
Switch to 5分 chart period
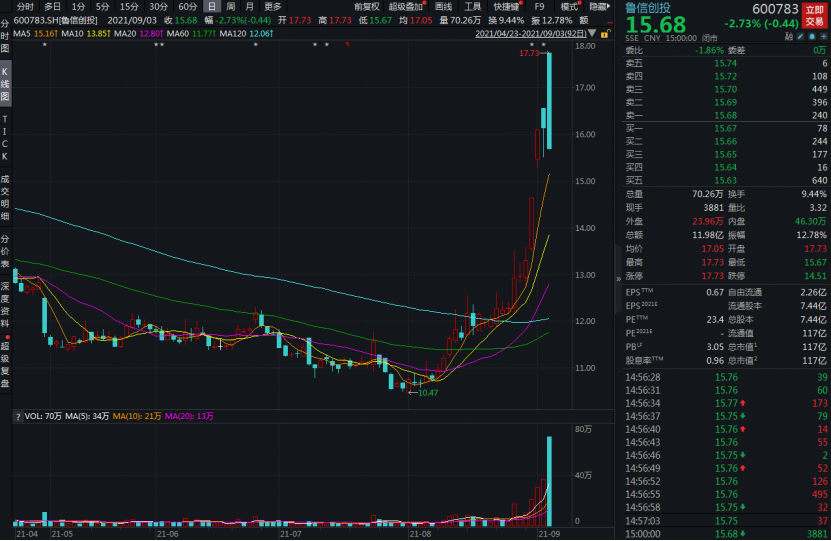102,6
